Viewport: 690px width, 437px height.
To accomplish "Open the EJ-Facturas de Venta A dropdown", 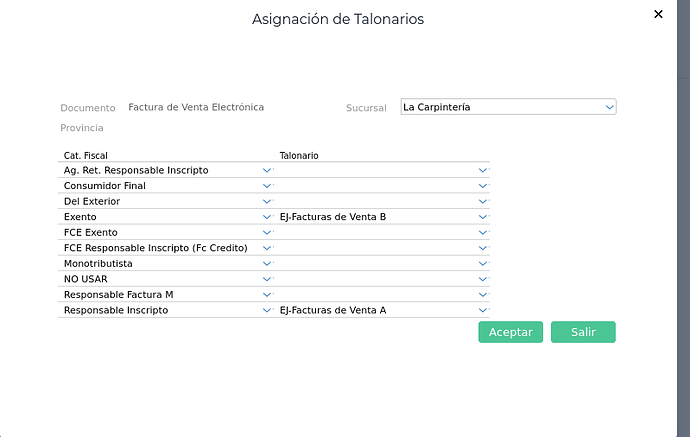I will coord(482,310).
